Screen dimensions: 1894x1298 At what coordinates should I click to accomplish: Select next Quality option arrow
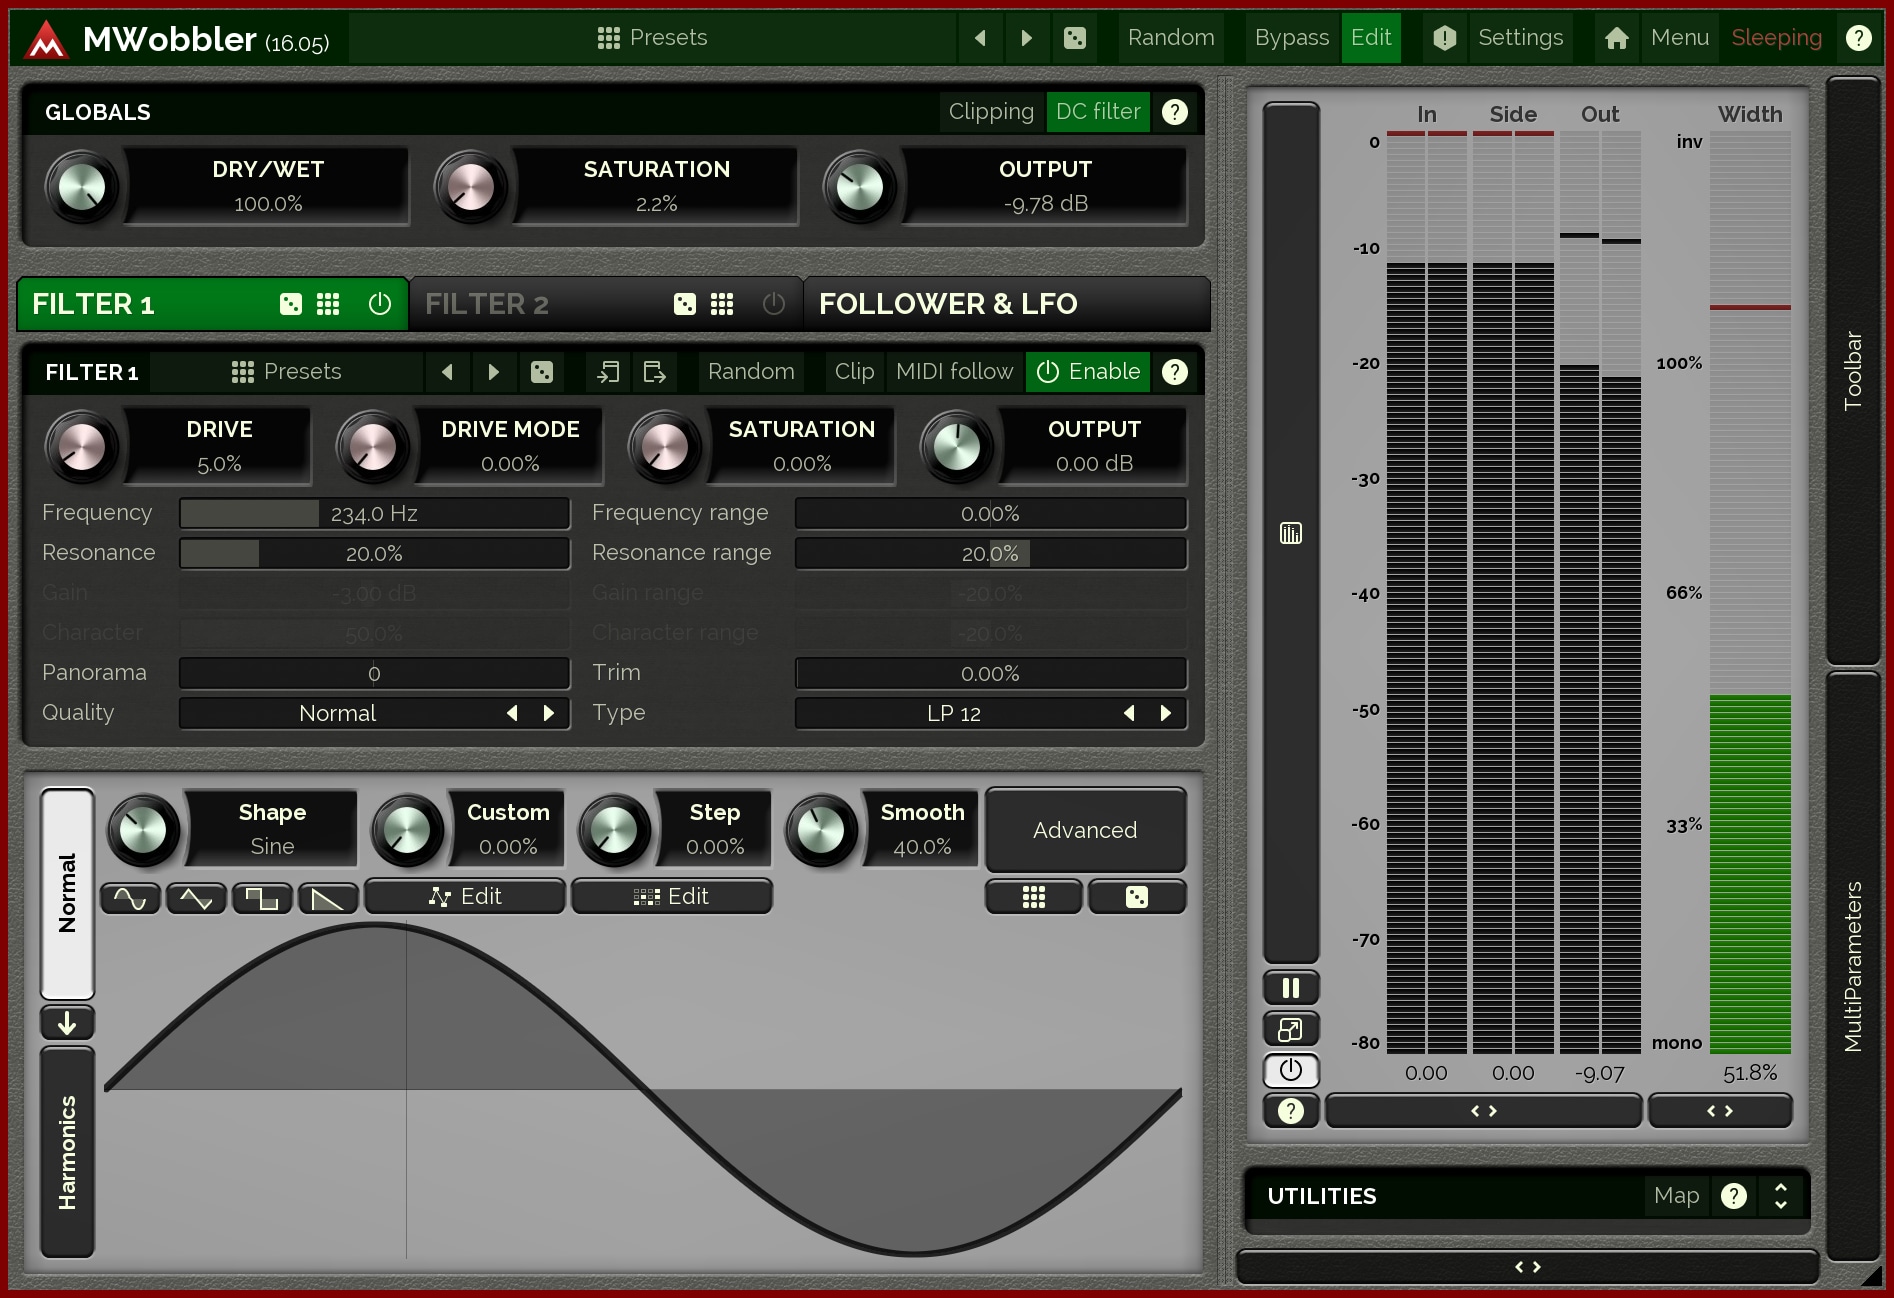click(548, 713)
